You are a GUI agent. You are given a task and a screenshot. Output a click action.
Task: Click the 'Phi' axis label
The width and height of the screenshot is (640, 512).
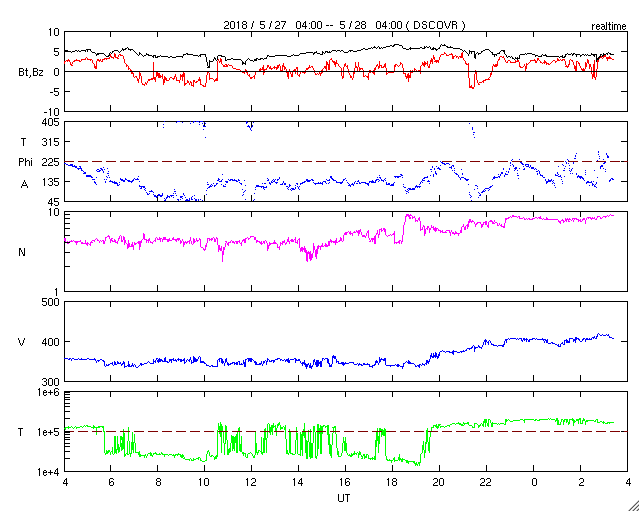point(25,162)
